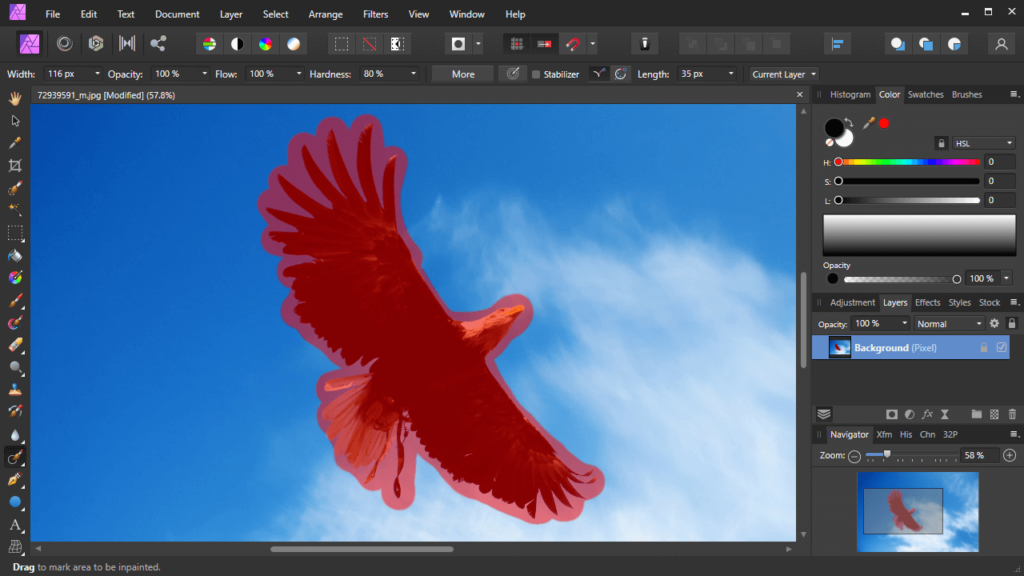
Task: Click the red color swatch dot
Action: click(x=884, y=122)
